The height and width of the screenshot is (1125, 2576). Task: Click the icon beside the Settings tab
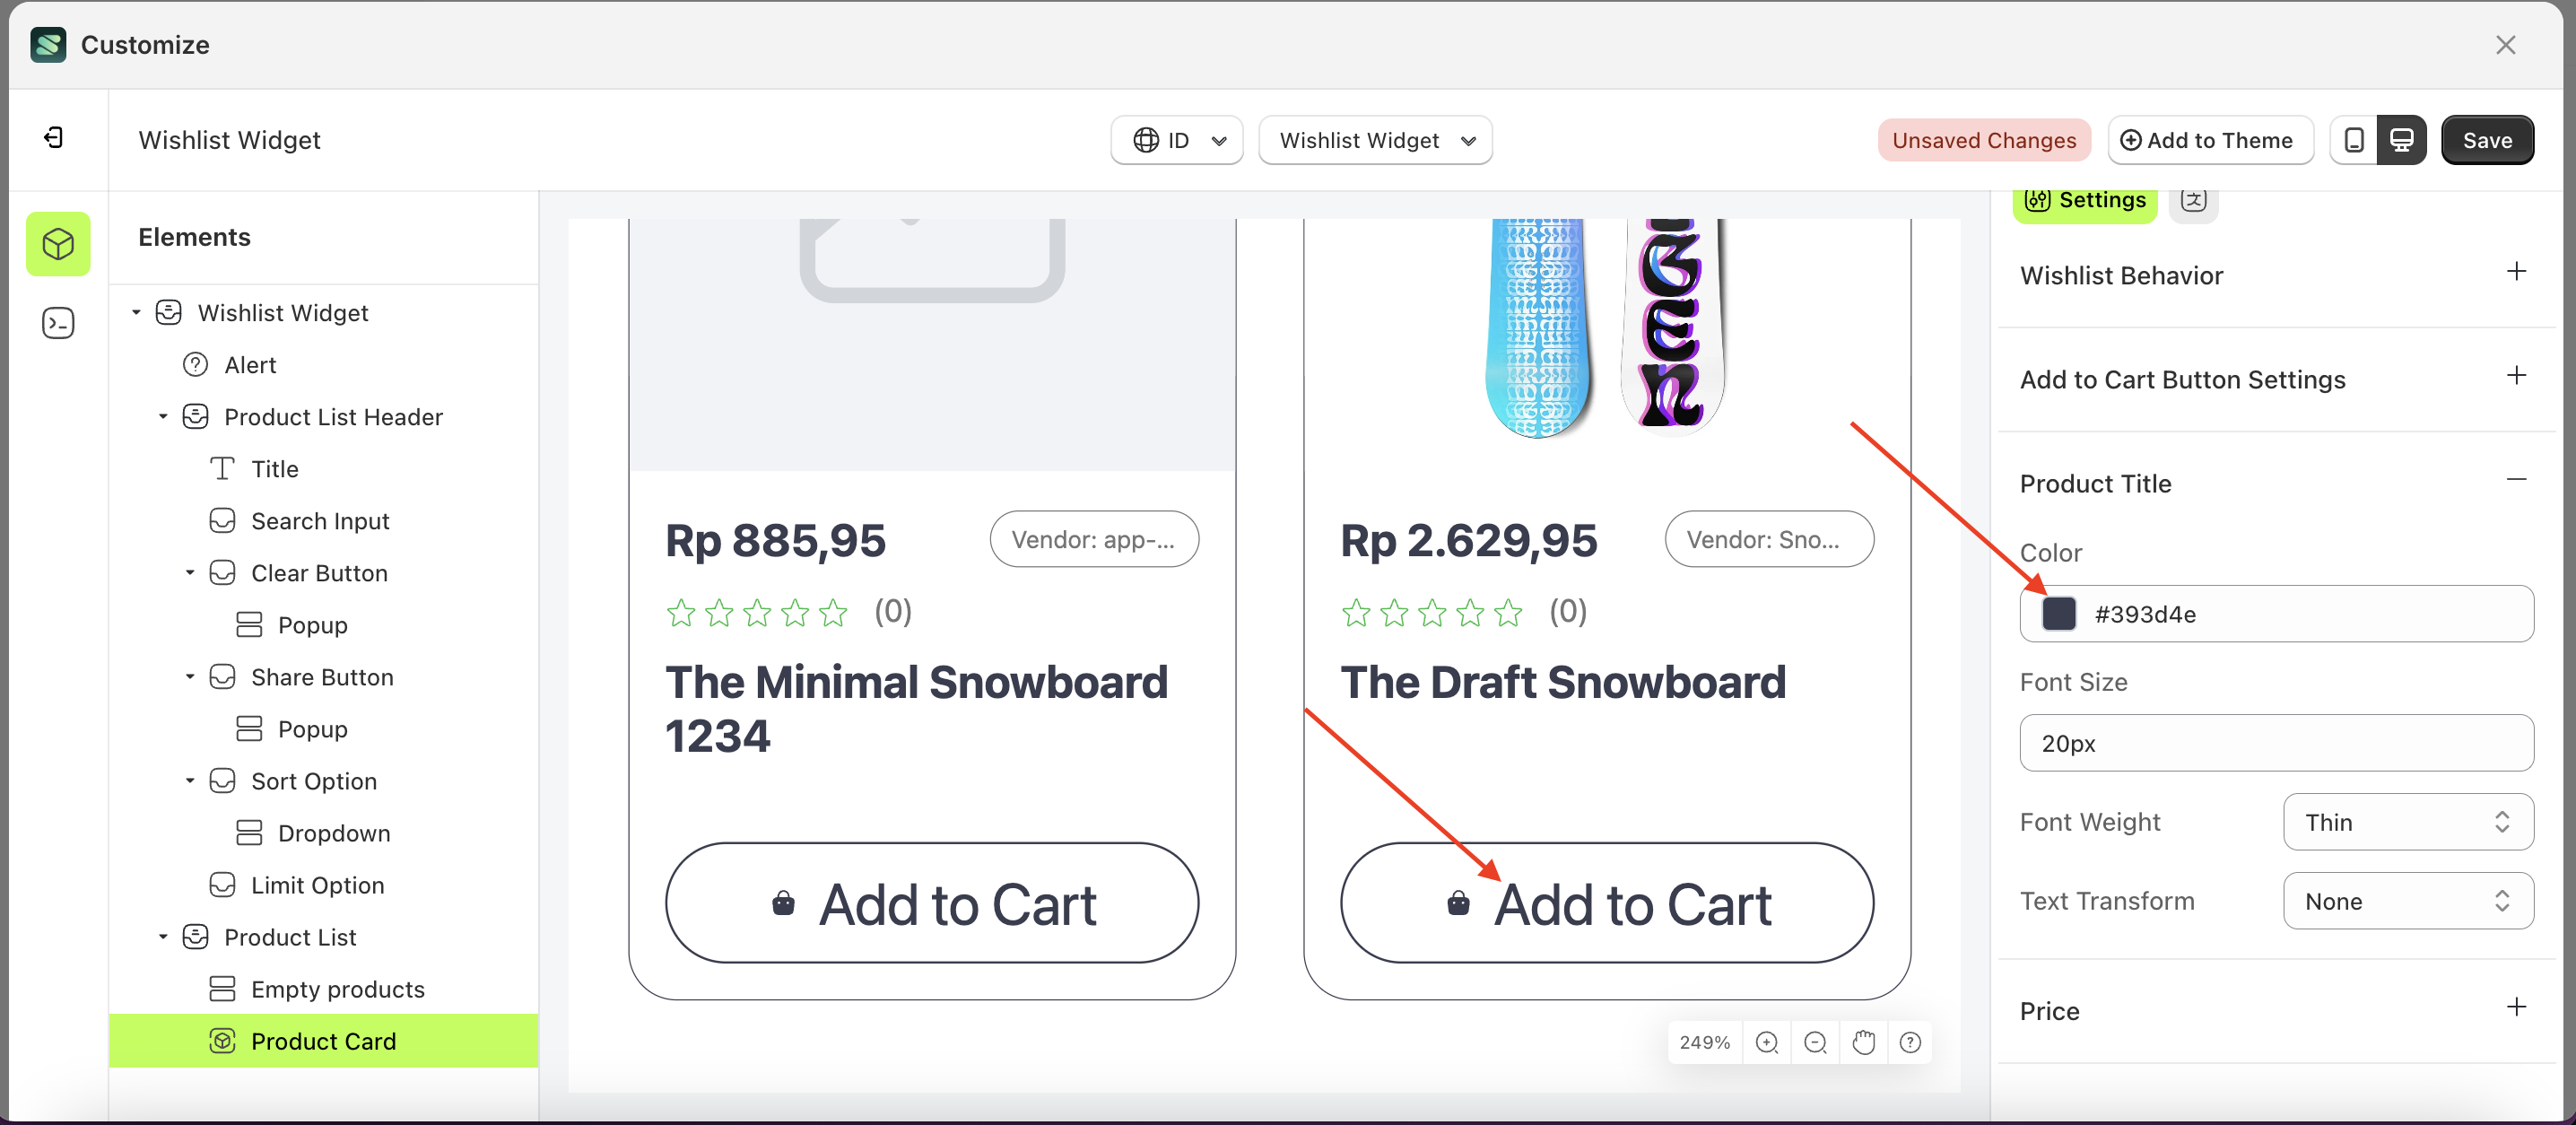[x=2195, y=200]
